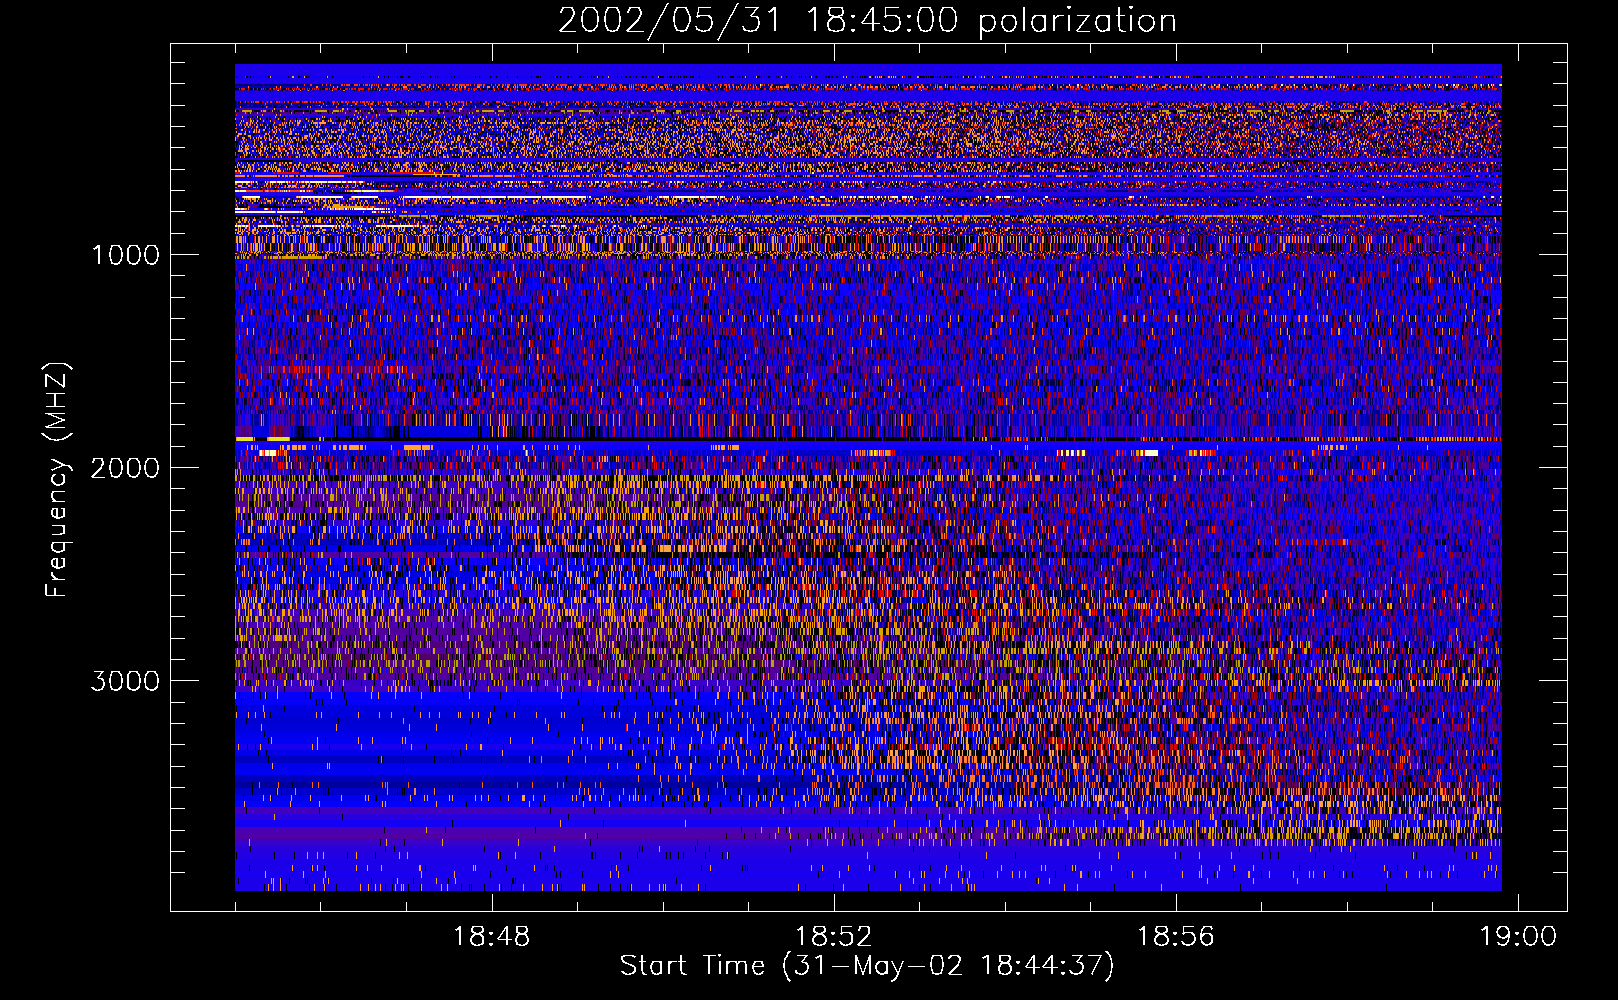
Task: Click the 18:52 time tick label
Action: (833, 937)
